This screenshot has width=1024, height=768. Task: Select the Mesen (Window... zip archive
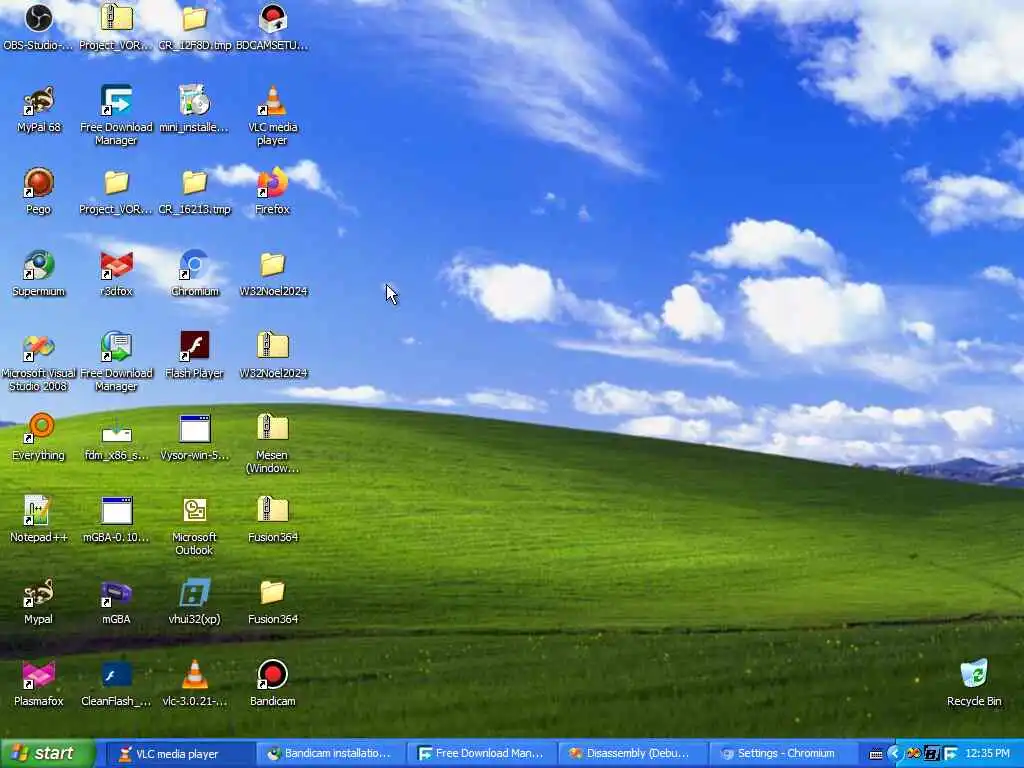[x=272, y=443]
